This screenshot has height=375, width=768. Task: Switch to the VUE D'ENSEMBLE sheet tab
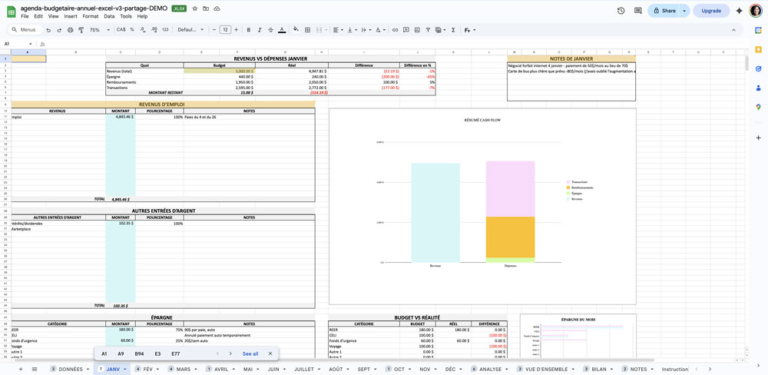(x=546, y=369)
